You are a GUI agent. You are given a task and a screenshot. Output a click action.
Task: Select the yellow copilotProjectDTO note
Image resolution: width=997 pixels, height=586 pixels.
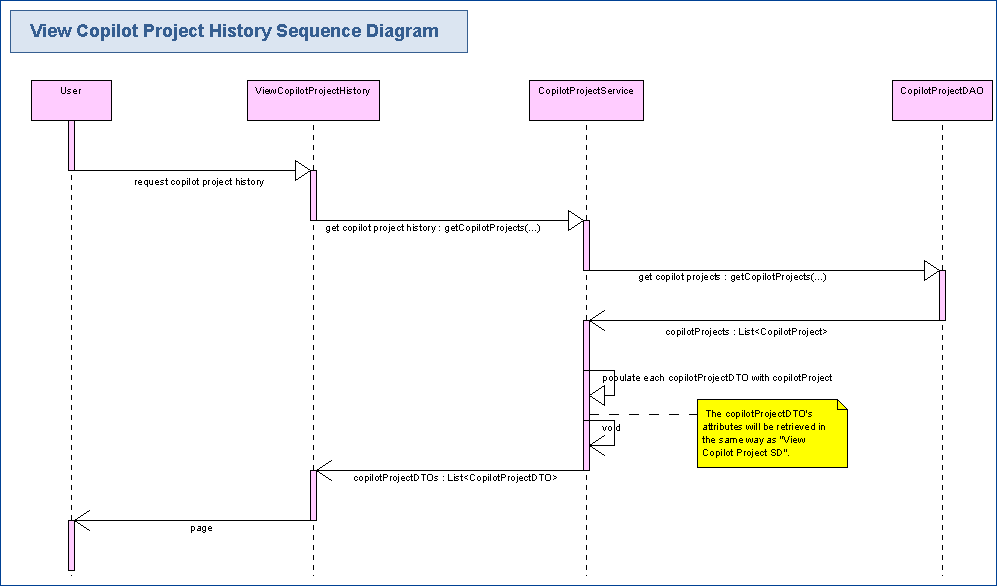pyautogui.click(x=771, y=433)
